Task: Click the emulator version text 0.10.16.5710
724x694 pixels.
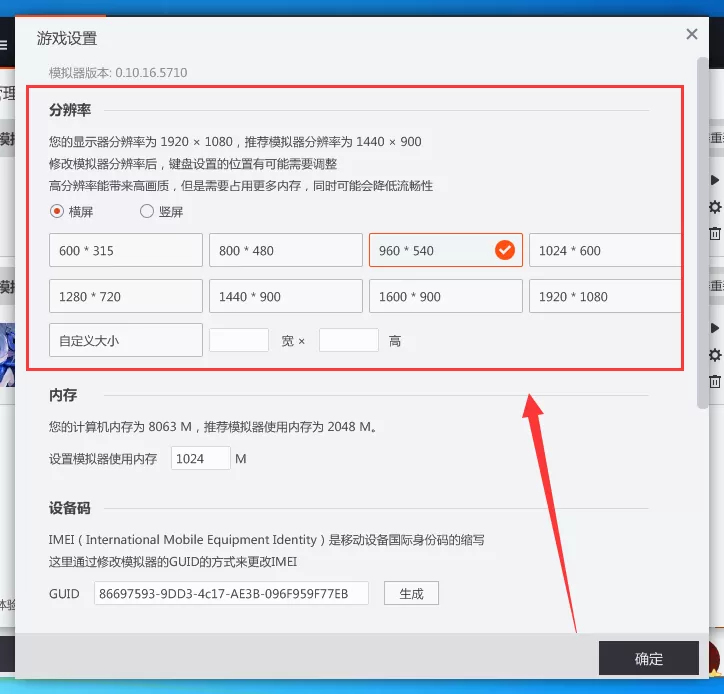Action: click(151, 72)
